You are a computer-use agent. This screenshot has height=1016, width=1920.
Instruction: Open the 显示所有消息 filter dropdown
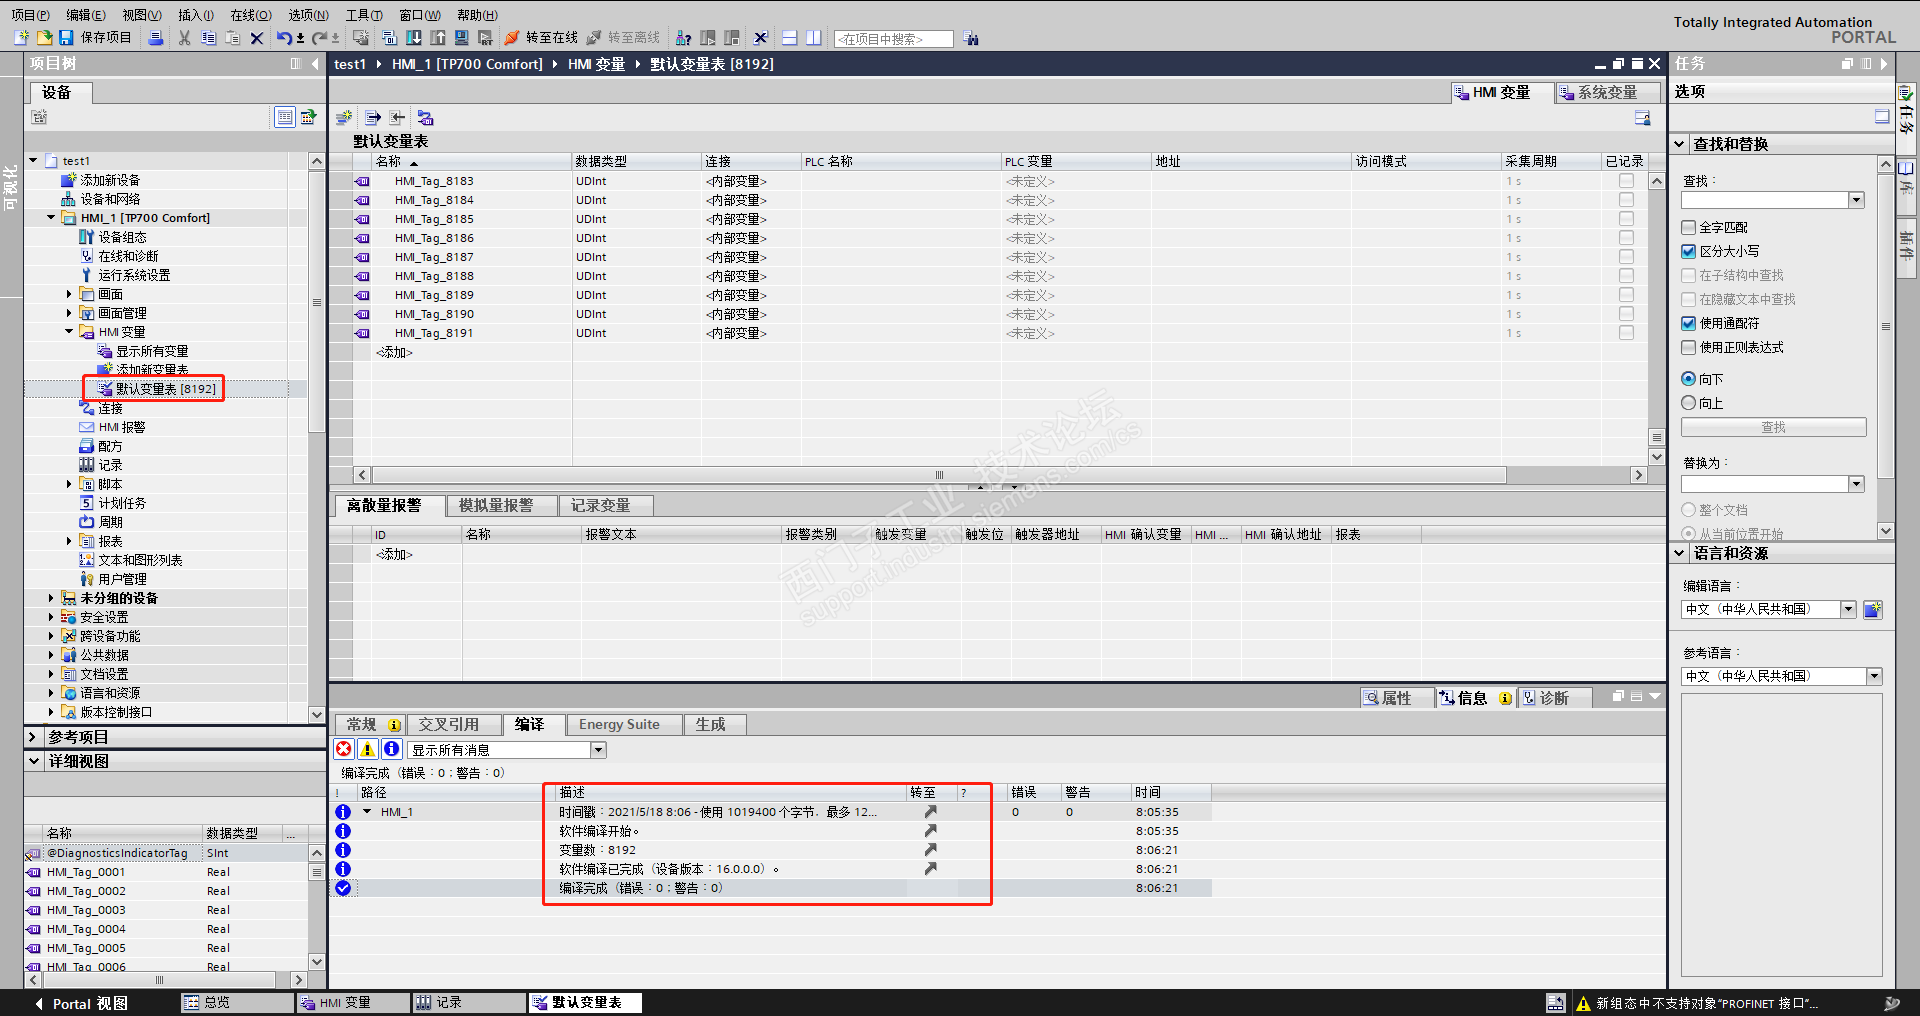599,750
